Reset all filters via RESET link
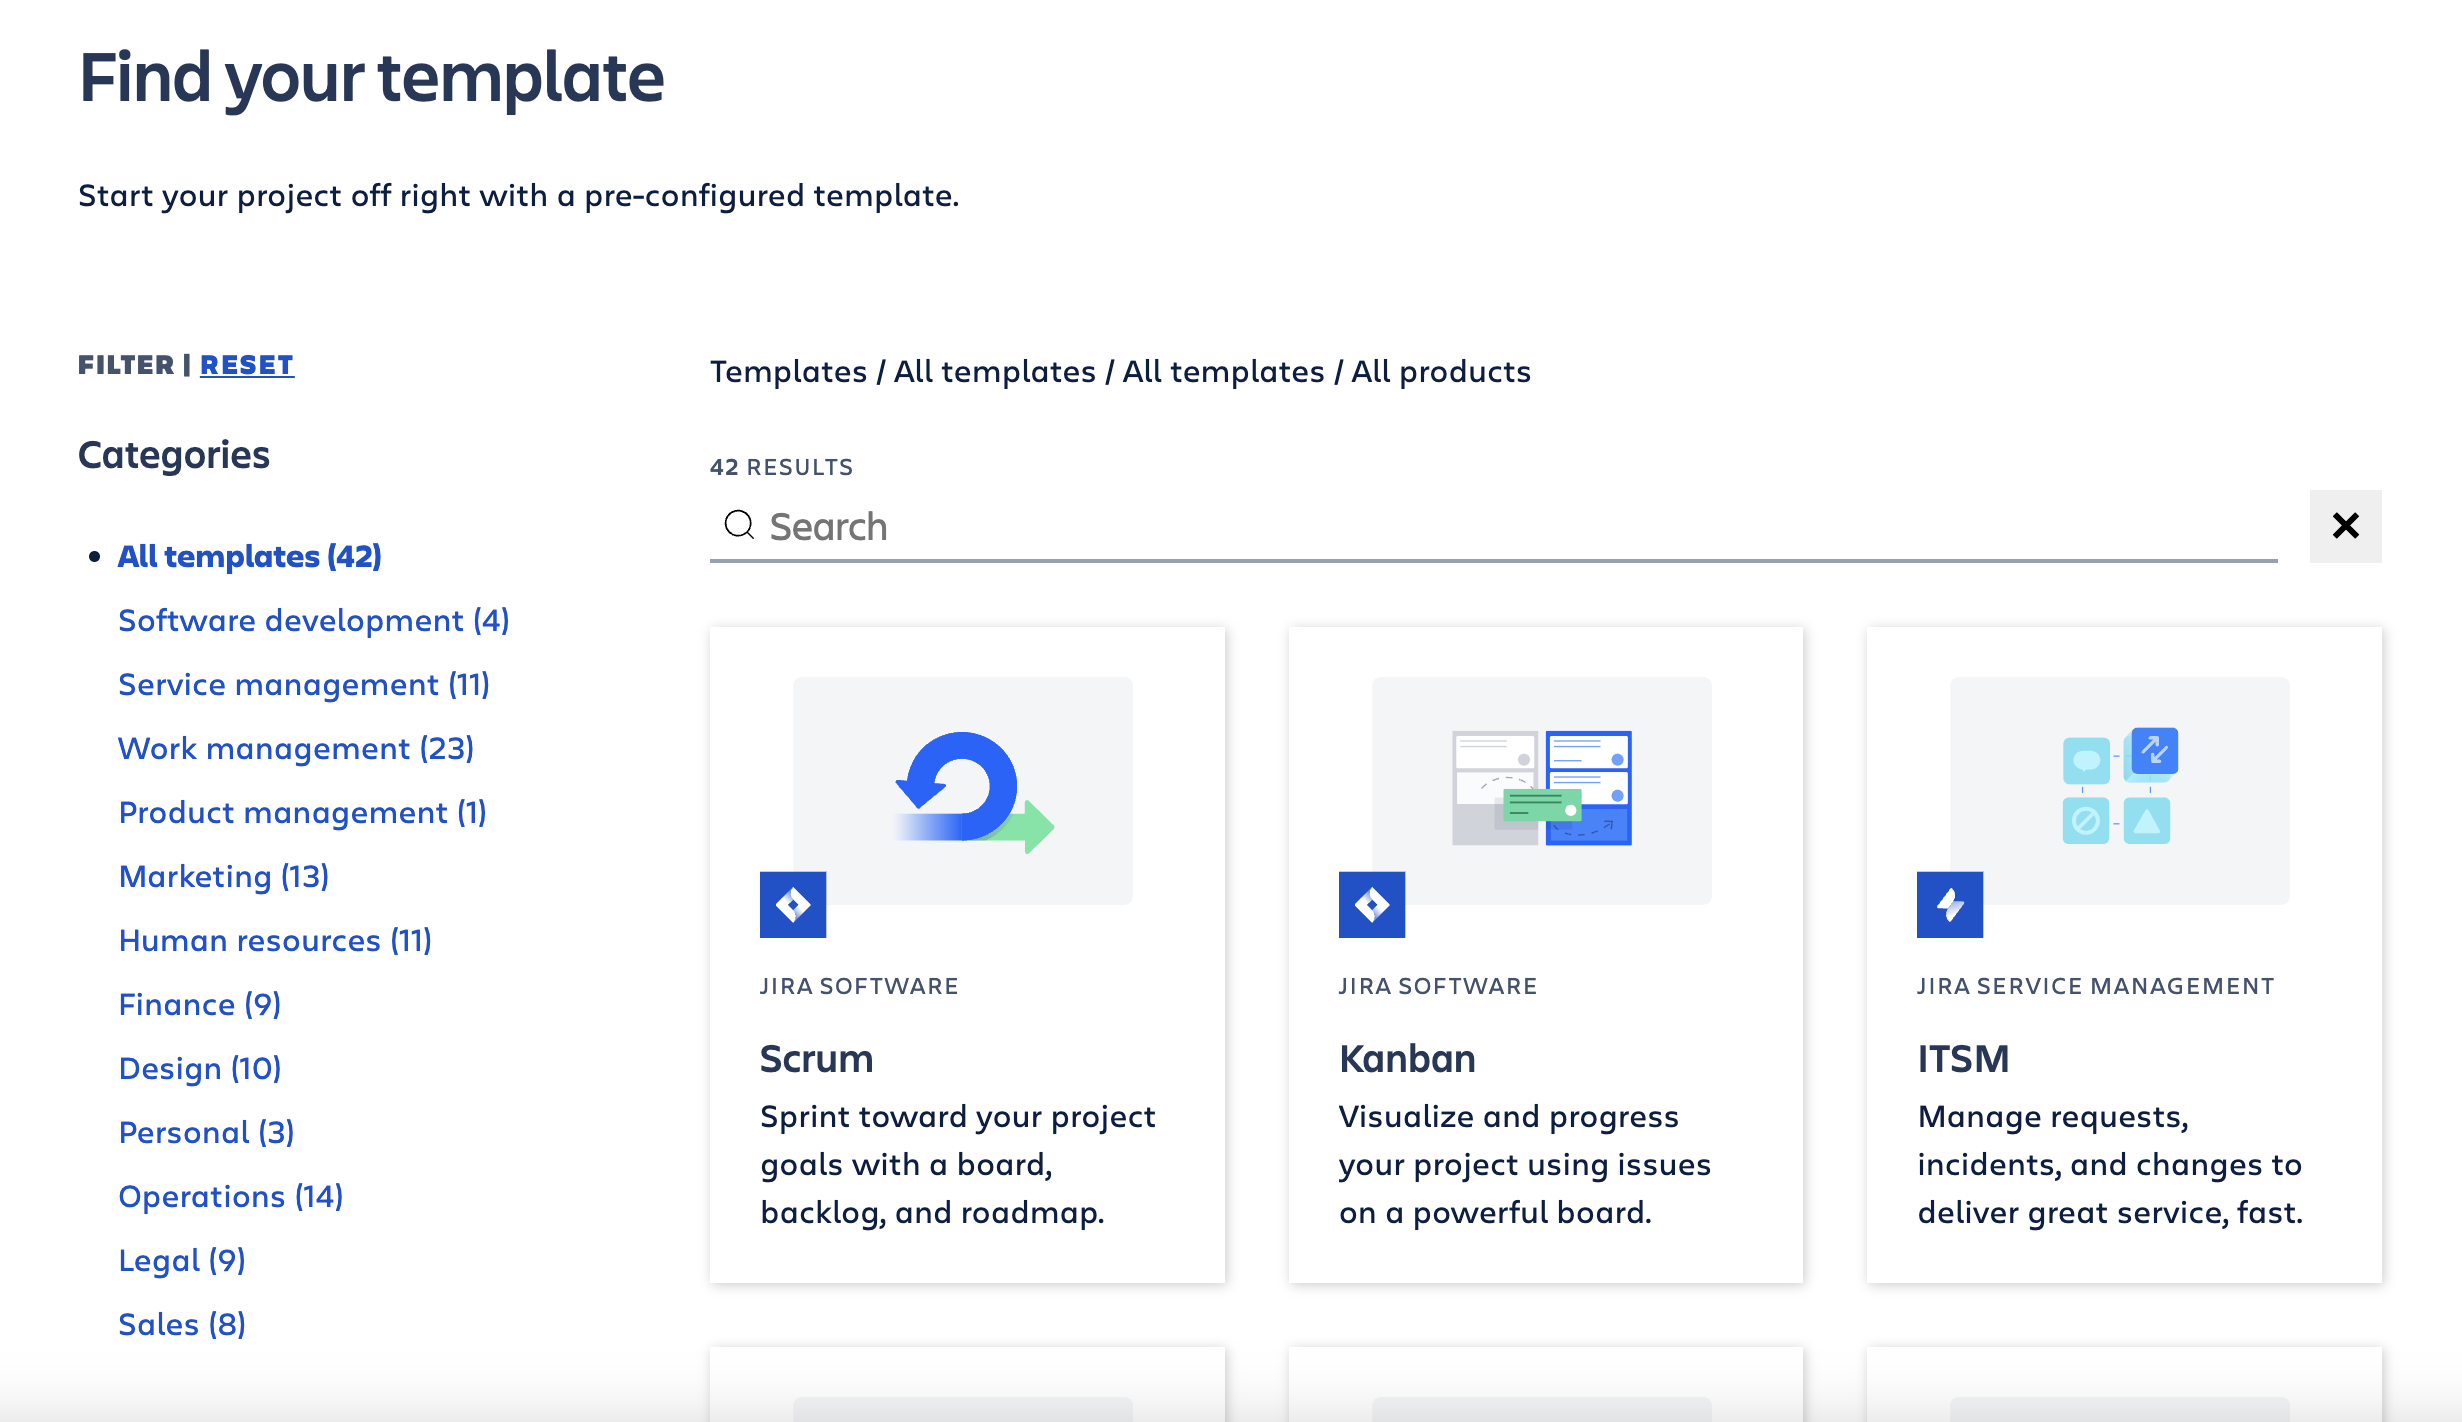Screen dimensions: 2462x1422 tap(247, 365)
